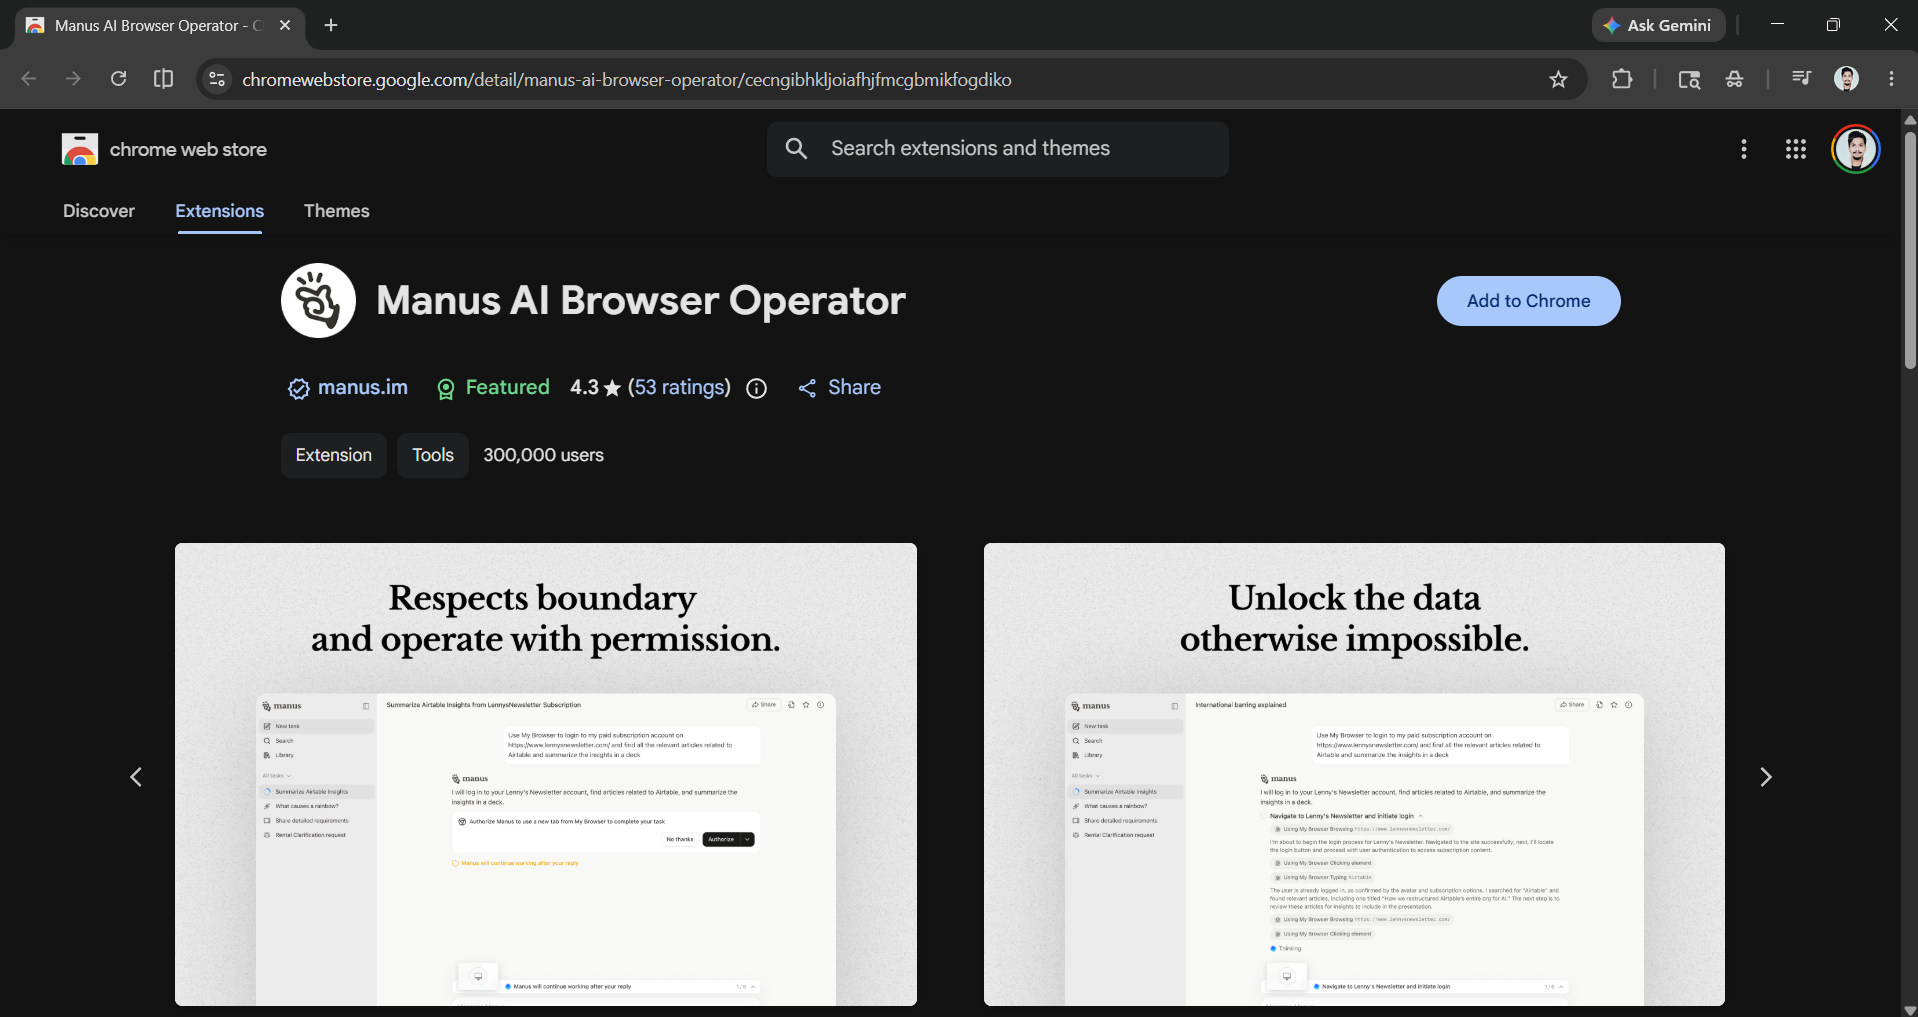Click the scrollbar down arrow

tap(1910, 1009)
